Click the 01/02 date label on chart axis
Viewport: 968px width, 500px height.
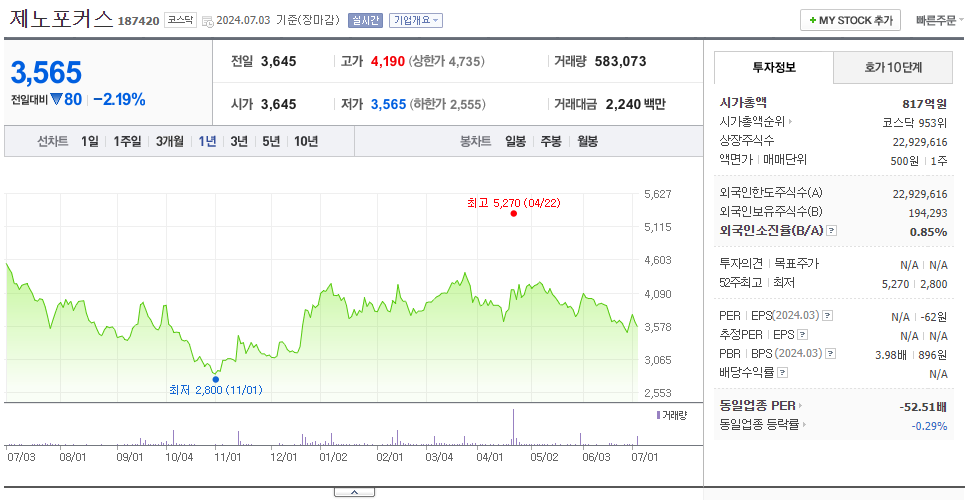click(334, 457)
